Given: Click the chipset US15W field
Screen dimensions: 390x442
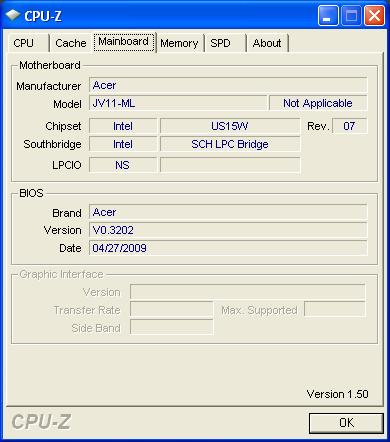Looking at the screenshot, I should pyautogui.click(x=230, y=126).
